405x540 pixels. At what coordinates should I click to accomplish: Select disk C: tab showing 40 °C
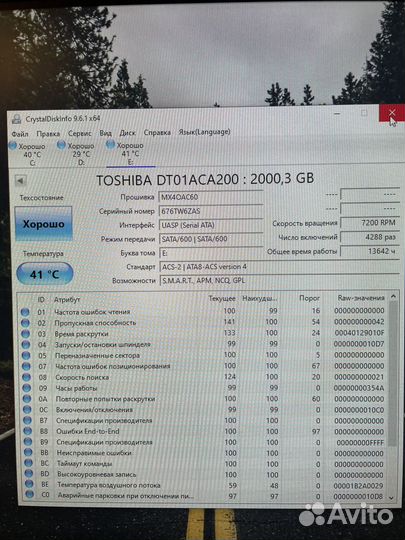pos(28,154)
